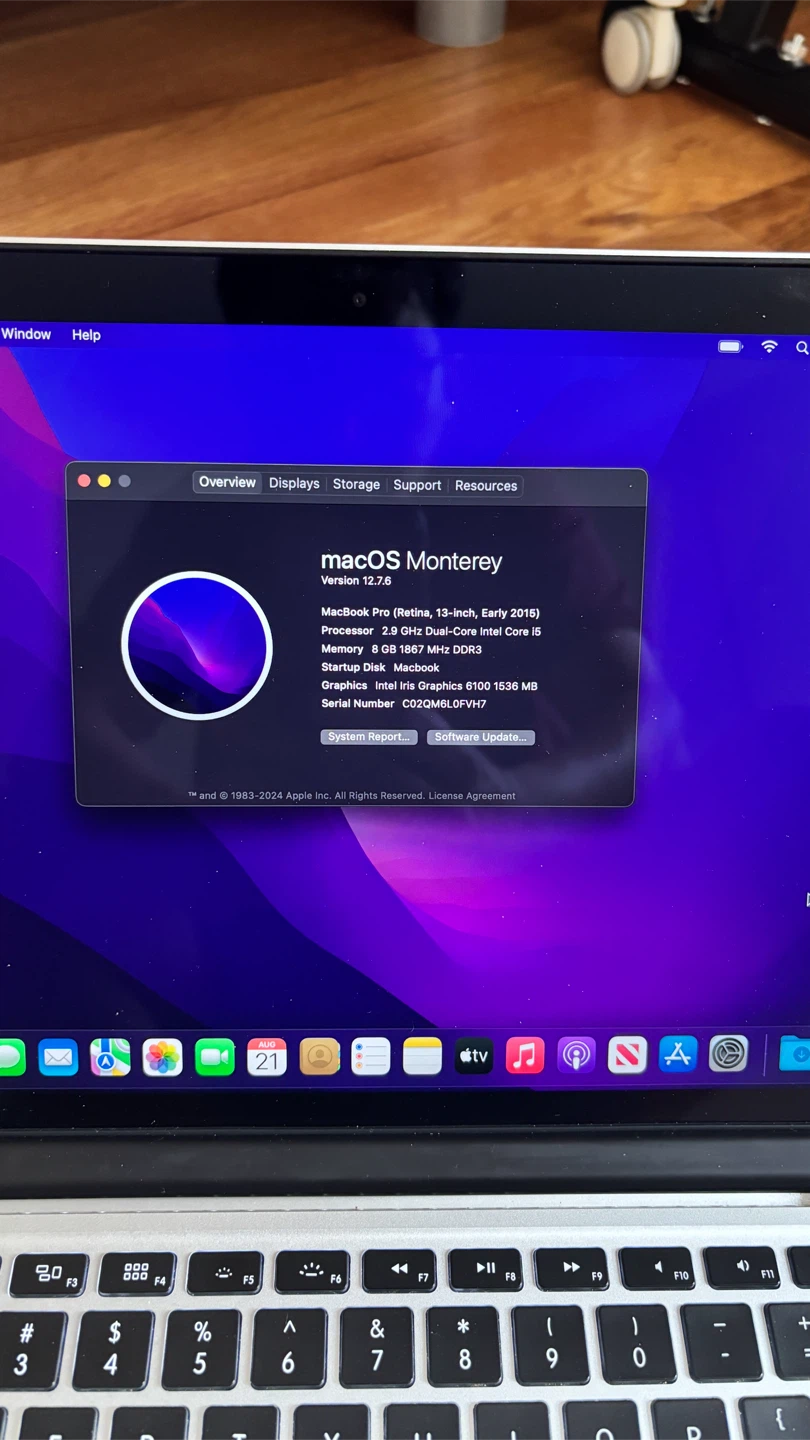810x1440 pixels.
Task: Click the Serial Number value
Action: 444,704
